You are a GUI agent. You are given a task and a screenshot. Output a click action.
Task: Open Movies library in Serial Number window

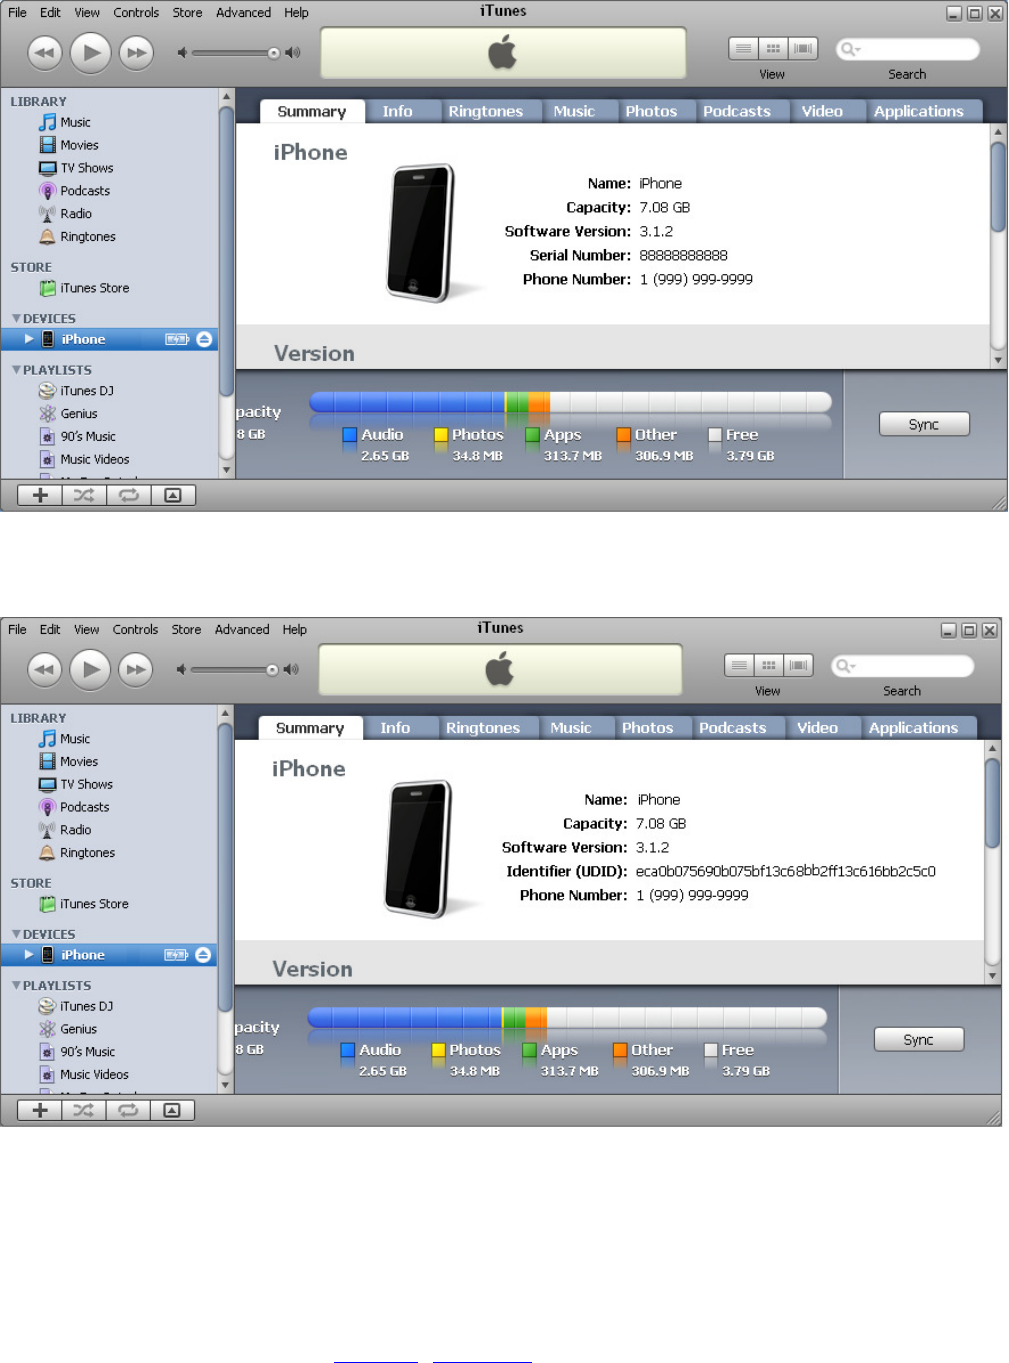coord(79,145)
